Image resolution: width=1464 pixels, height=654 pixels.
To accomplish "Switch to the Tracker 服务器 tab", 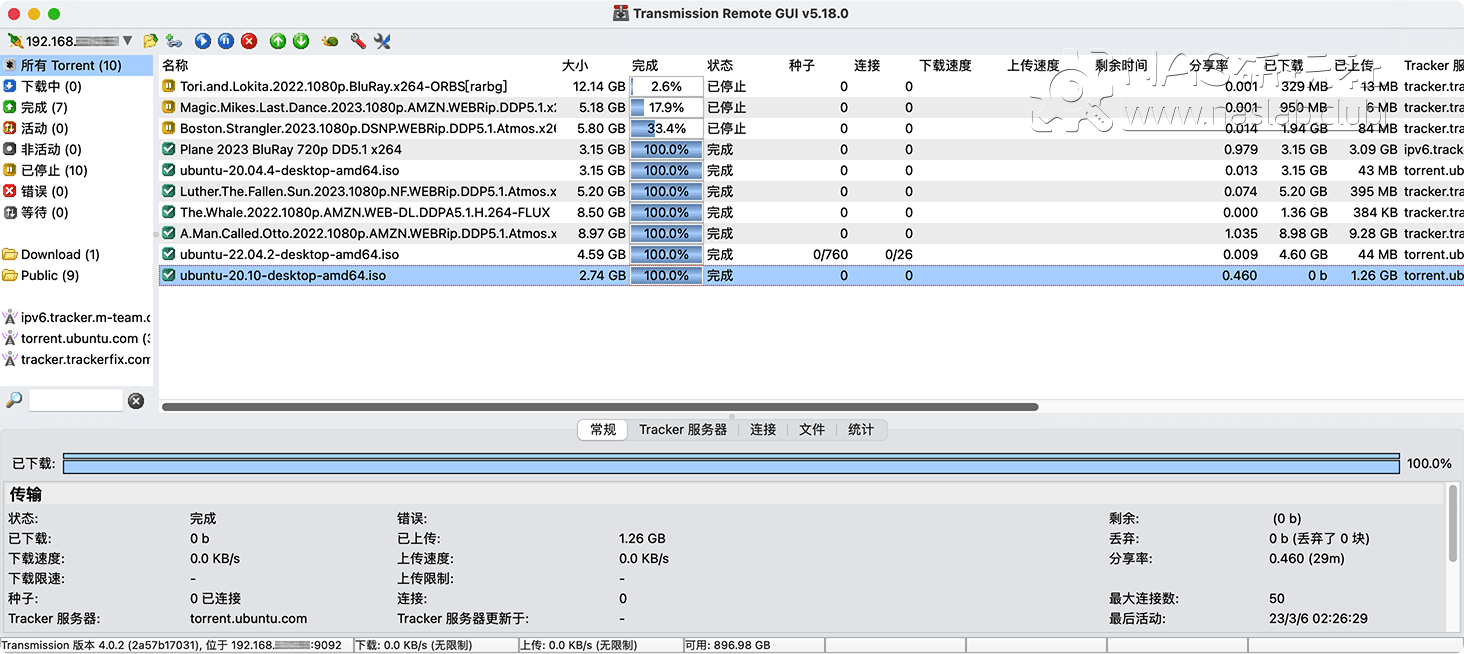I will 682,429.
